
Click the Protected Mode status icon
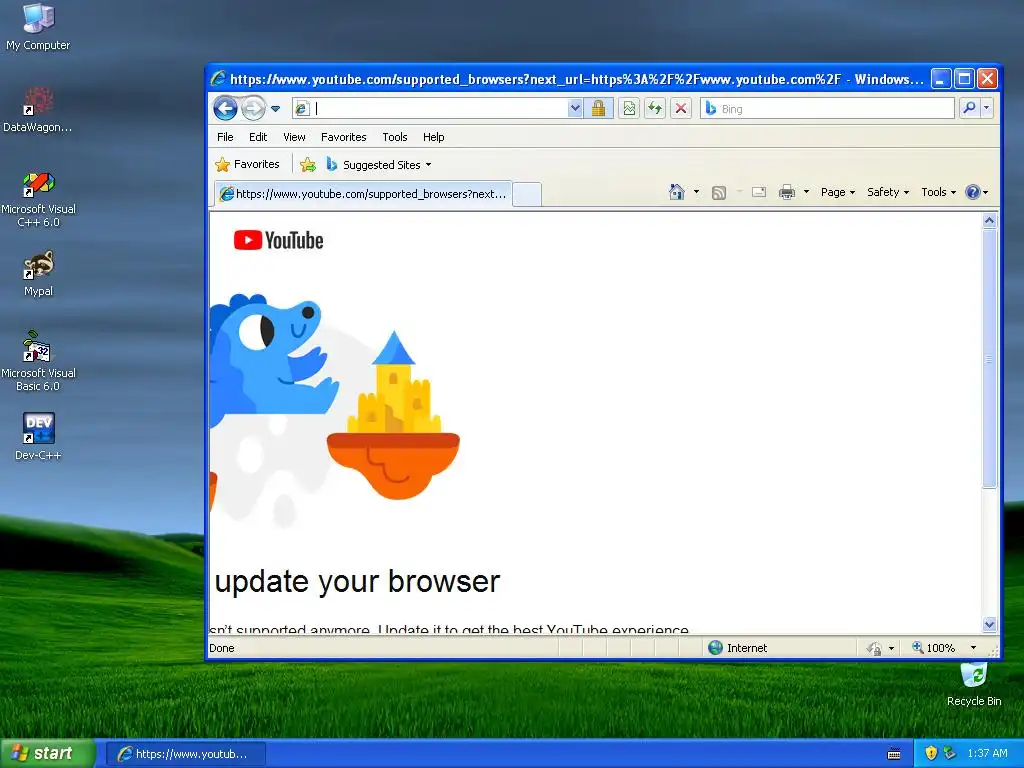click(875, 648)
